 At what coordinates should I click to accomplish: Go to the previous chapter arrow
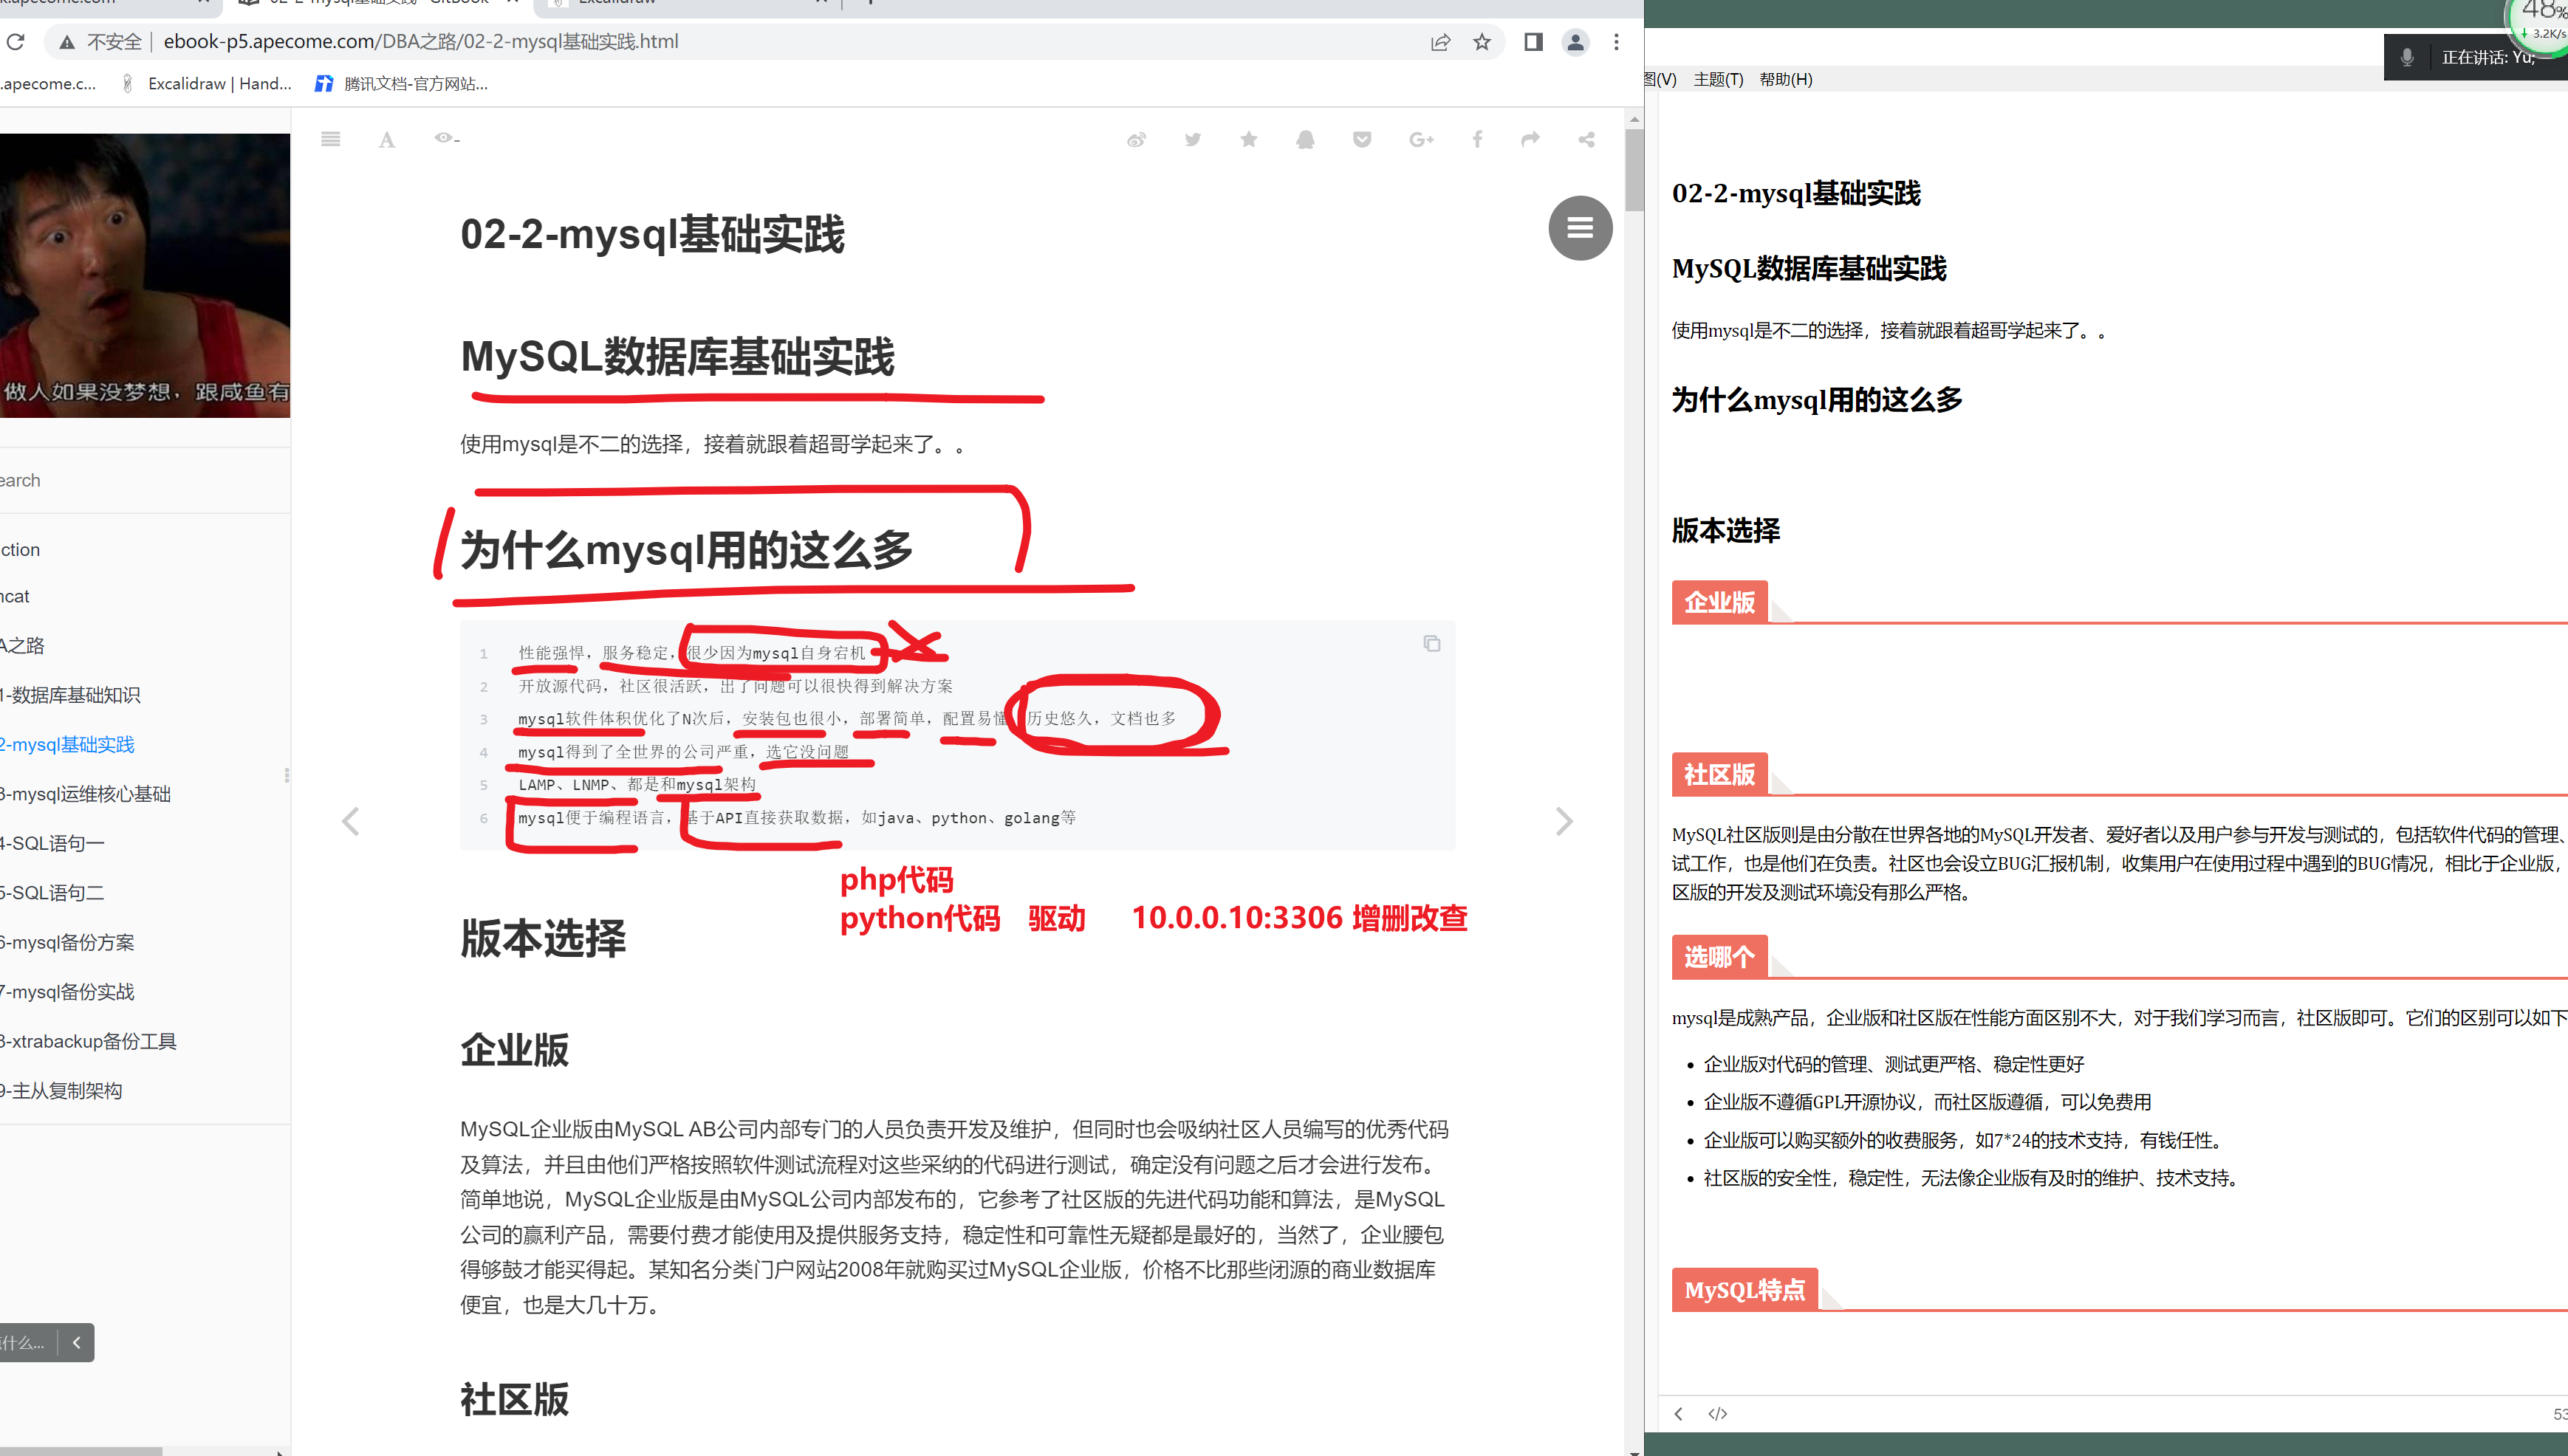[350, 822]
